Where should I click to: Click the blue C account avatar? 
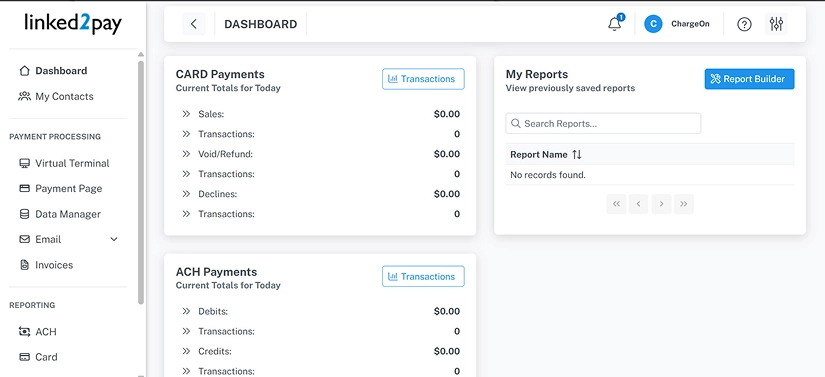click(653, 24)
